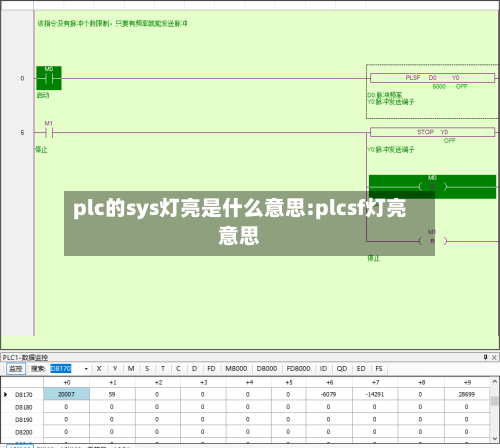Show T registers in data monitor
This screenshot has width=500, height=448.
click(x=163, y=369)
